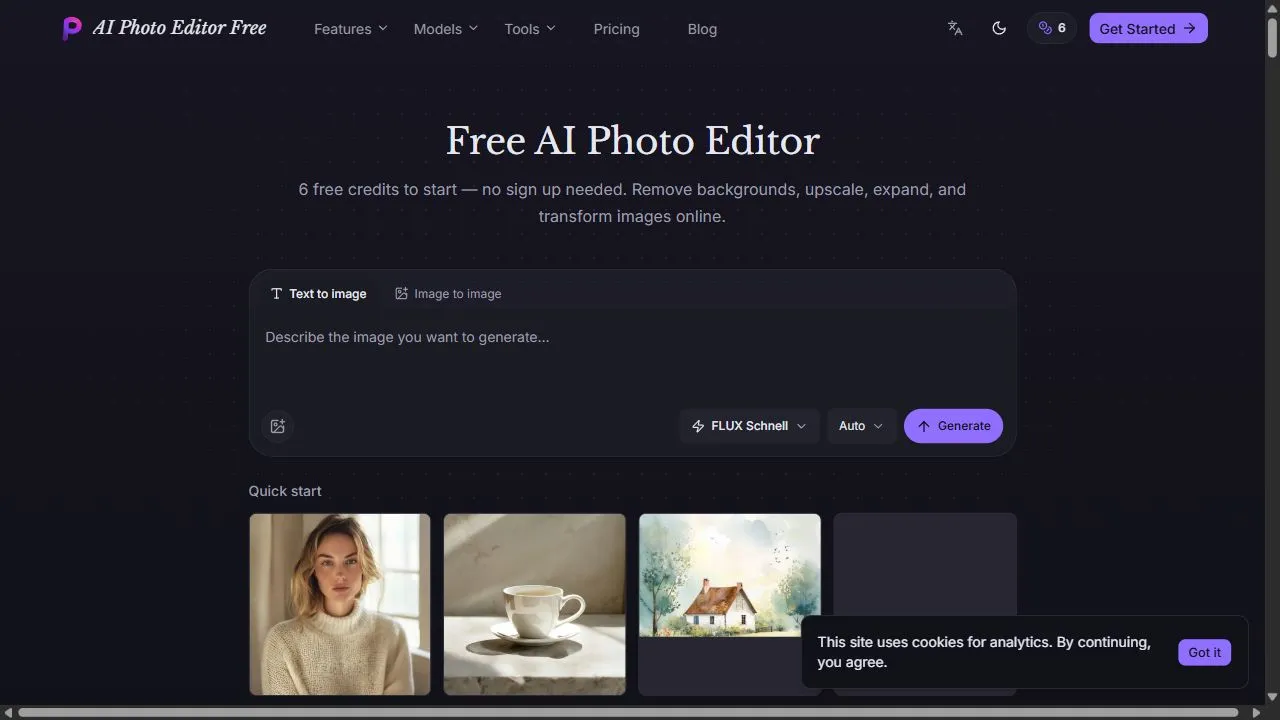Toggle dark mode moon icon
Viewport: 1280px width, 720px height.
[x=999, y=28]
